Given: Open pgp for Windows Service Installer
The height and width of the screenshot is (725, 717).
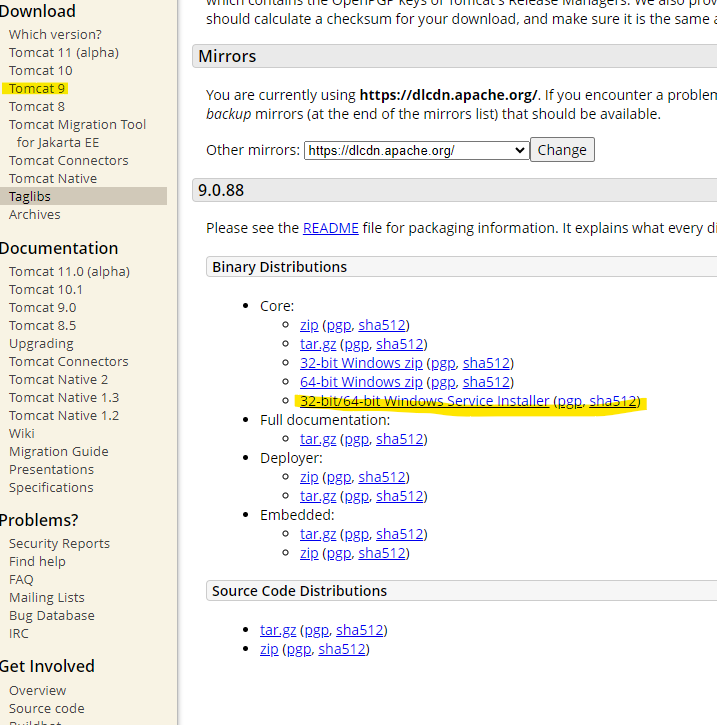Looking at the screenshot, I should click(x=570, y=401).
